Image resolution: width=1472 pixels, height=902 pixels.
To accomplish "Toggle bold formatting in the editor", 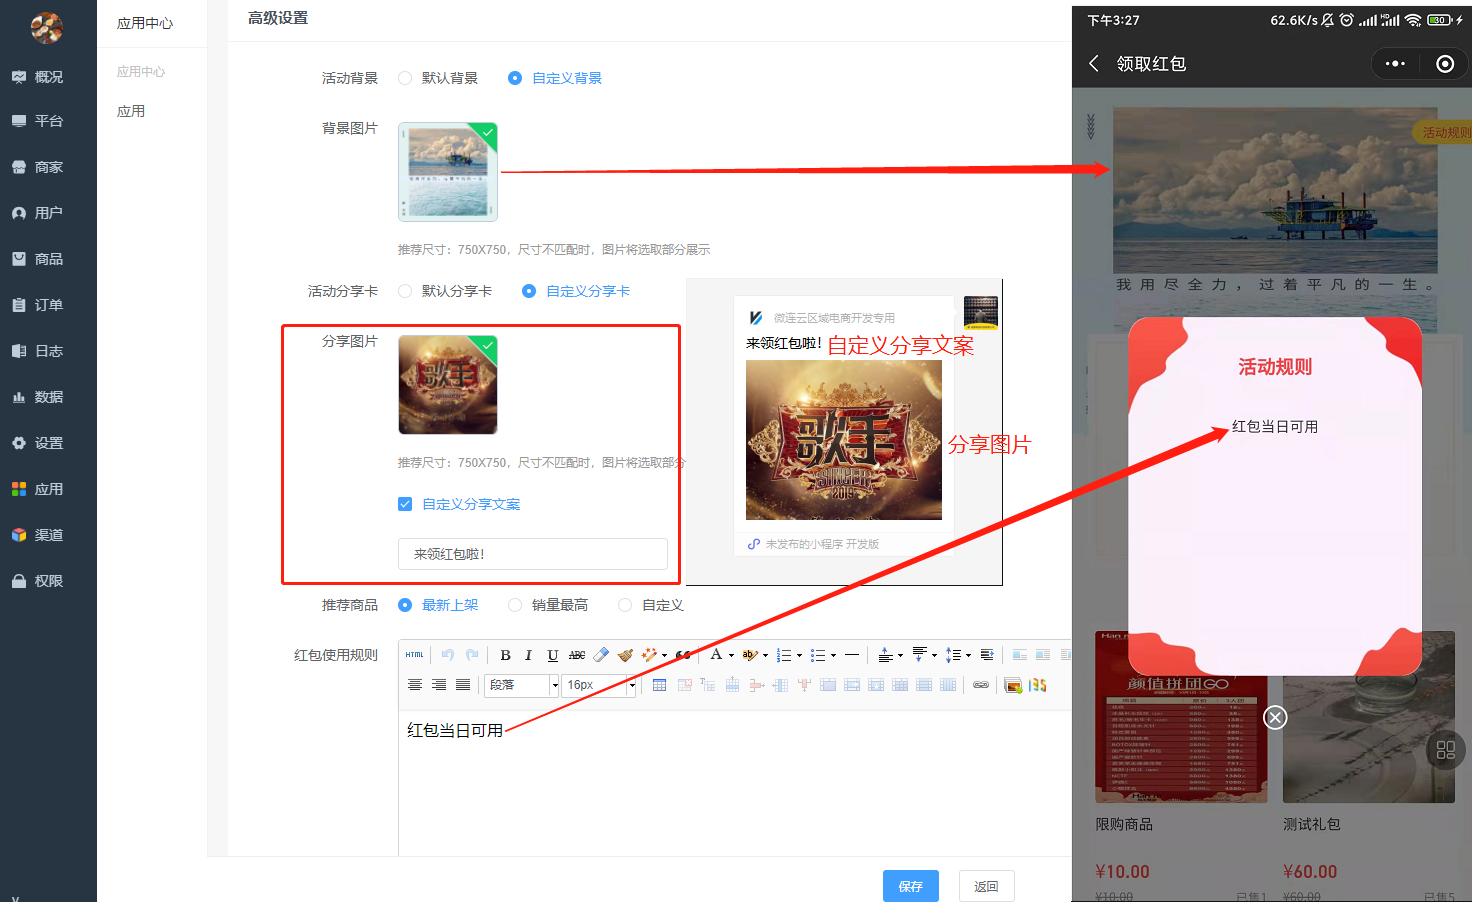I will click(x=505, y=655).
